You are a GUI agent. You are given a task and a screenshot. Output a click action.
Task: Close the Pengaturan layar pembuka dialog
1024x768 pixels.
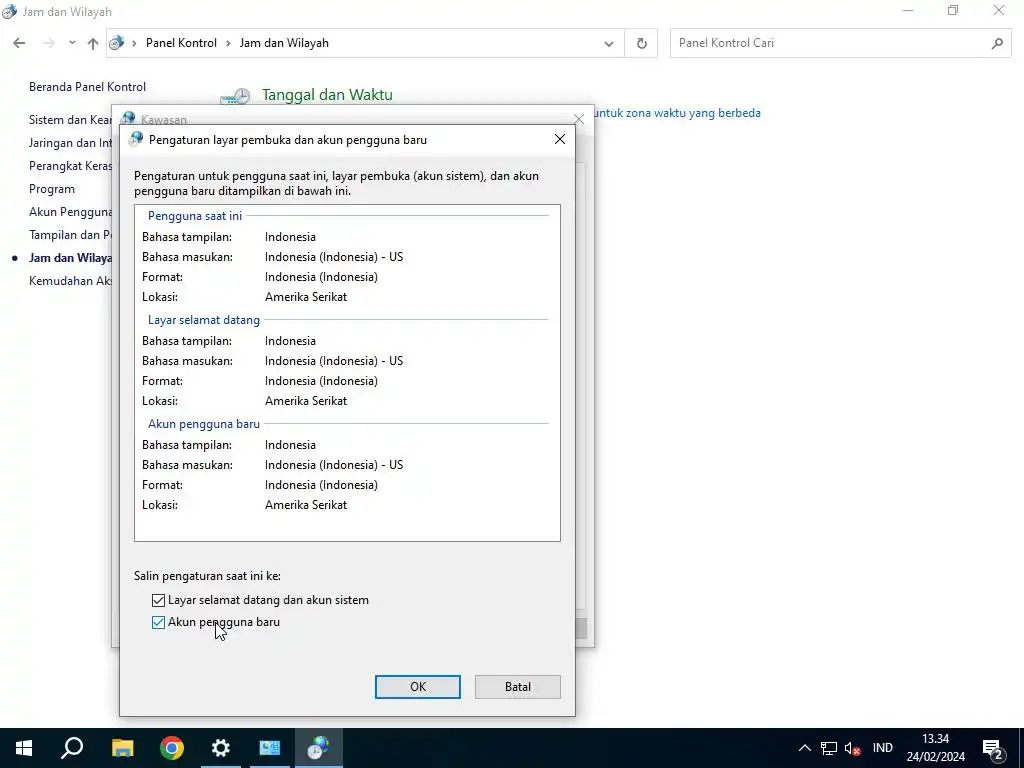coord(560,139)
